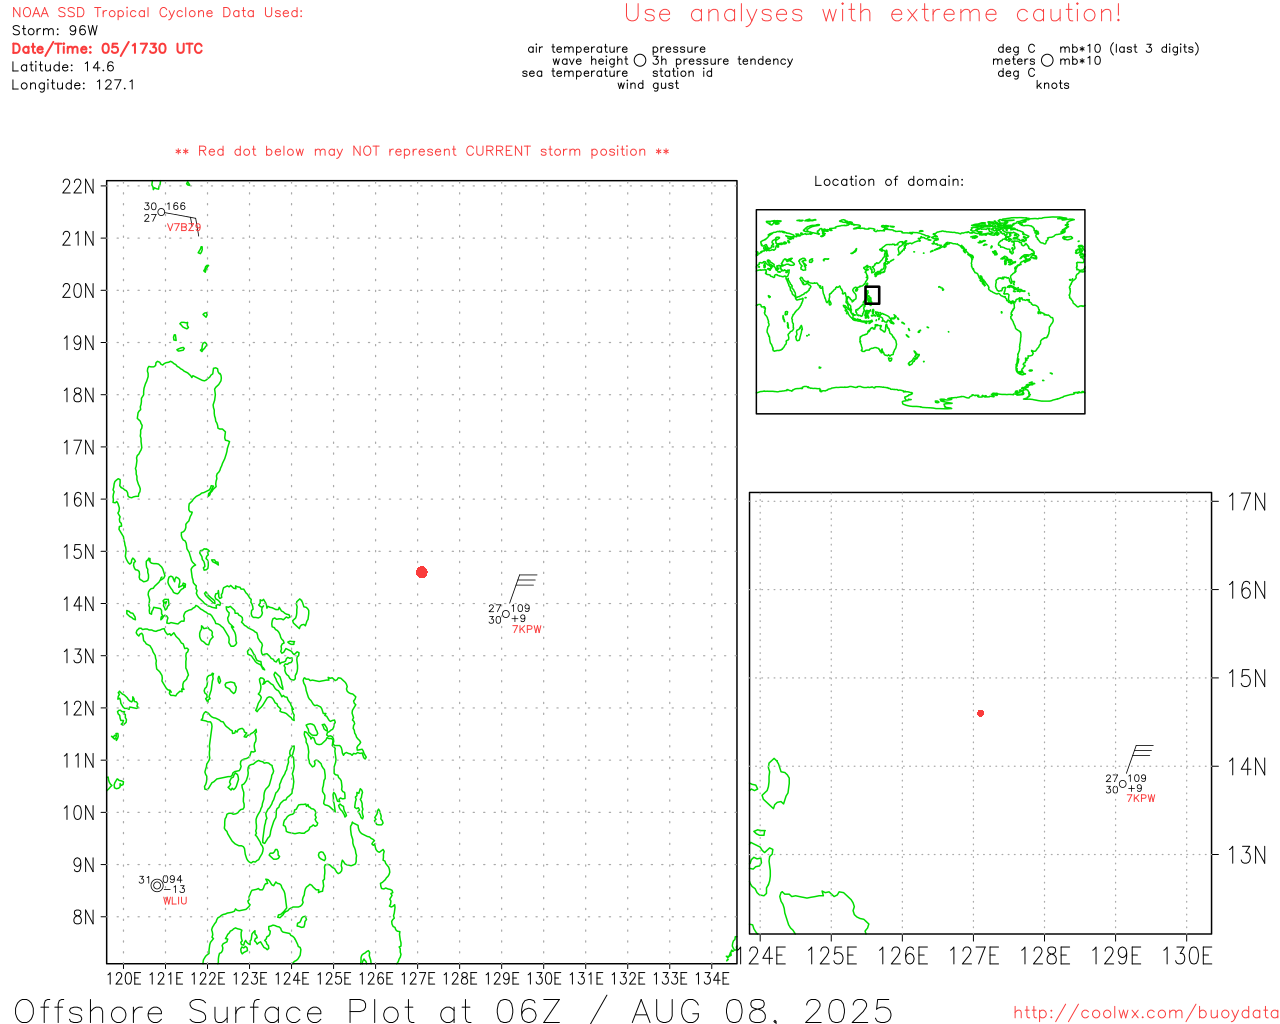Viewport: 1280px width, 1024px height.
Task: Click 'knots' units label
Action: 1052,85
